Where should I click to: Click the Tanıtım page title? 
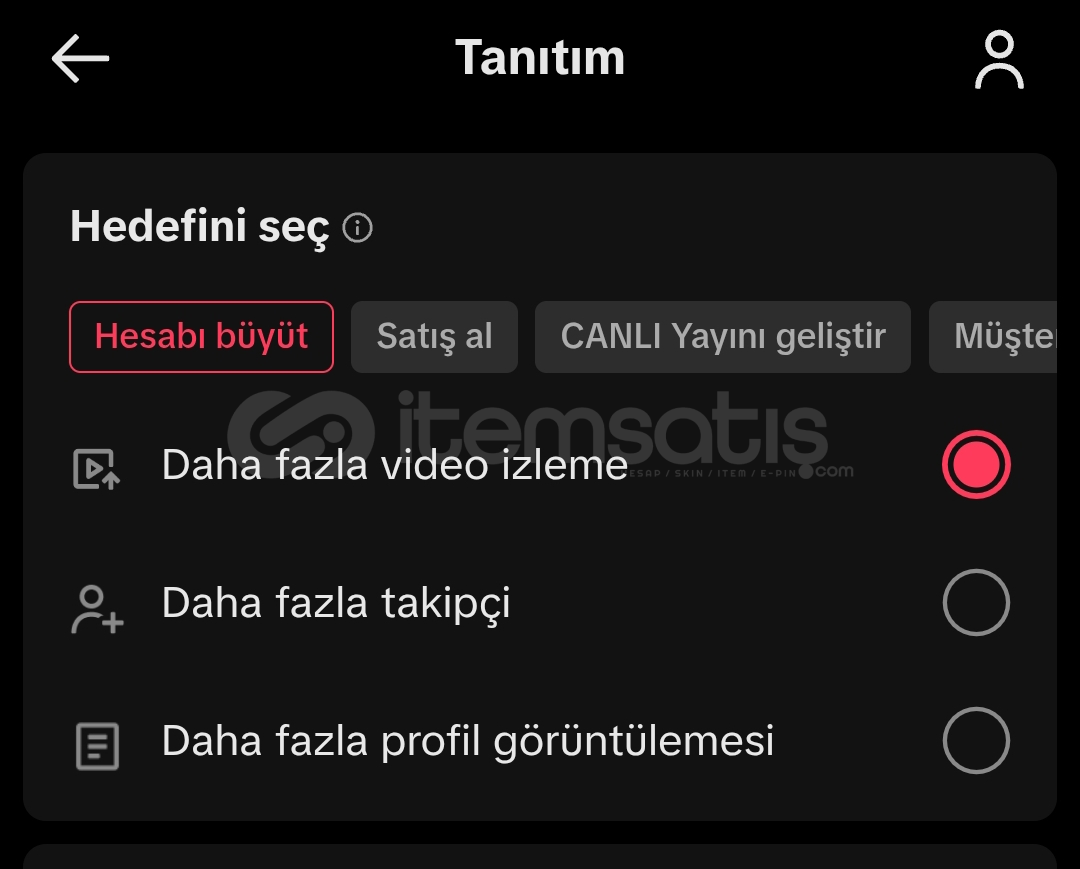coord(540,57)
